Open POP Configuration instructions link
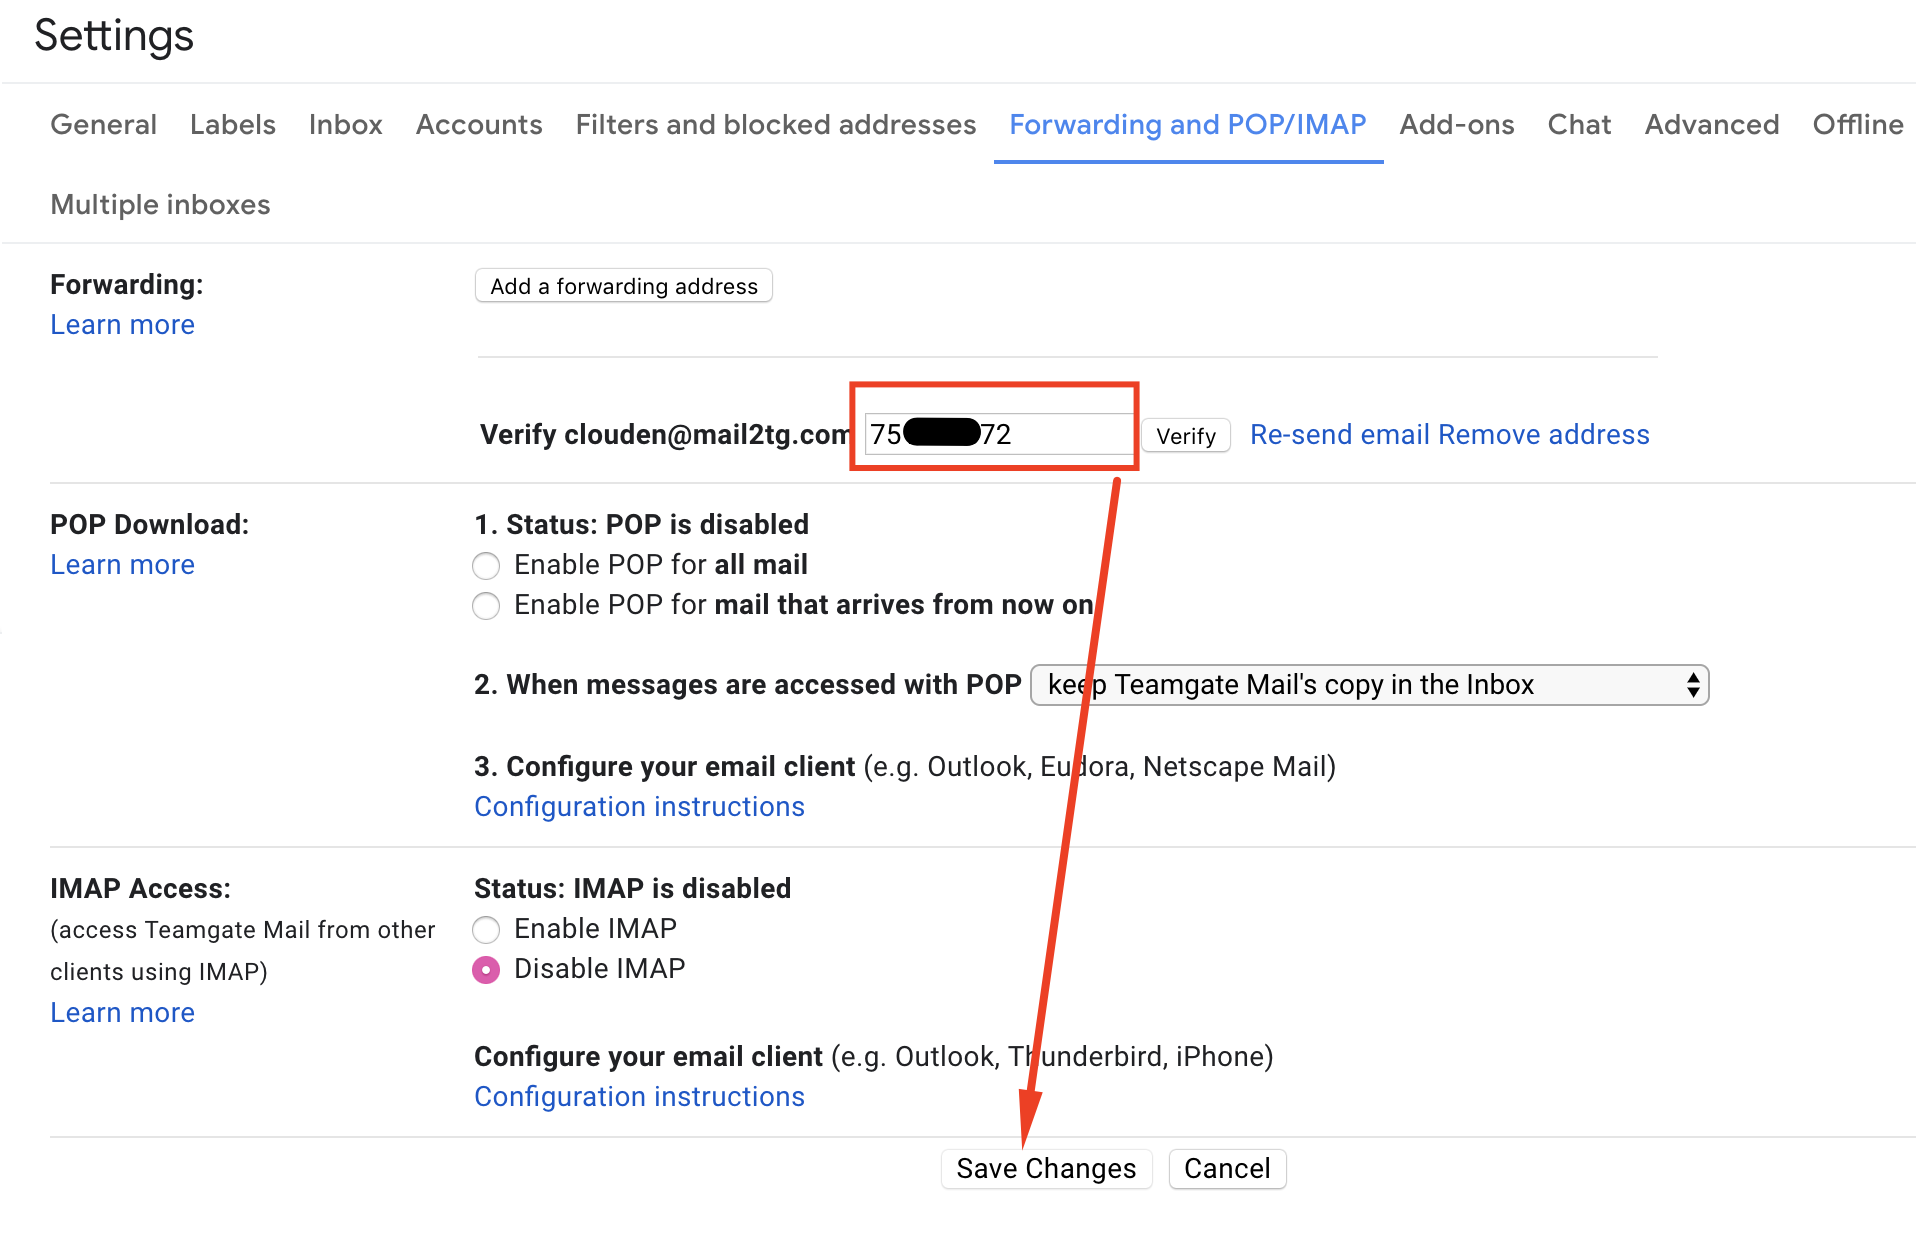 pos(639,806)
